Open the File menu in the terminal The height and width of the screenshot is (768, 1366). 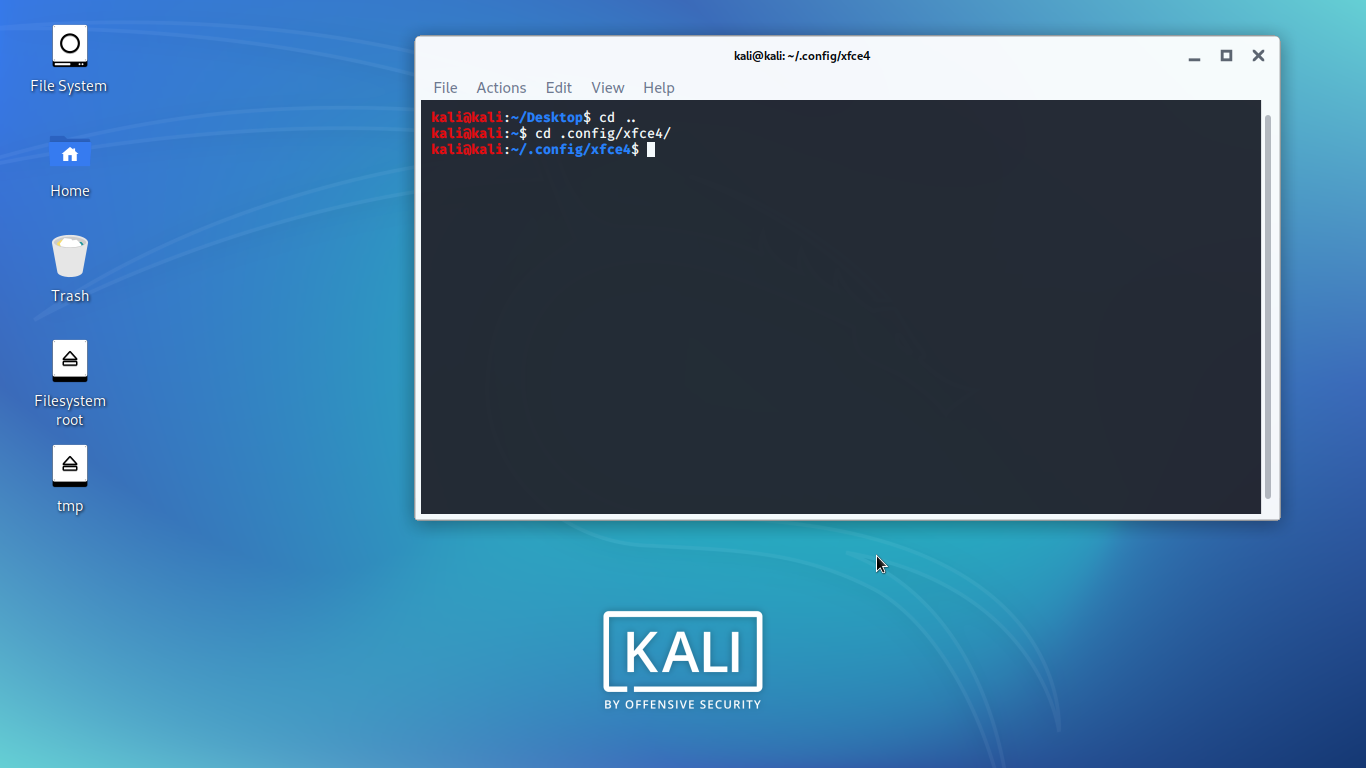click(x=445, y=88)
